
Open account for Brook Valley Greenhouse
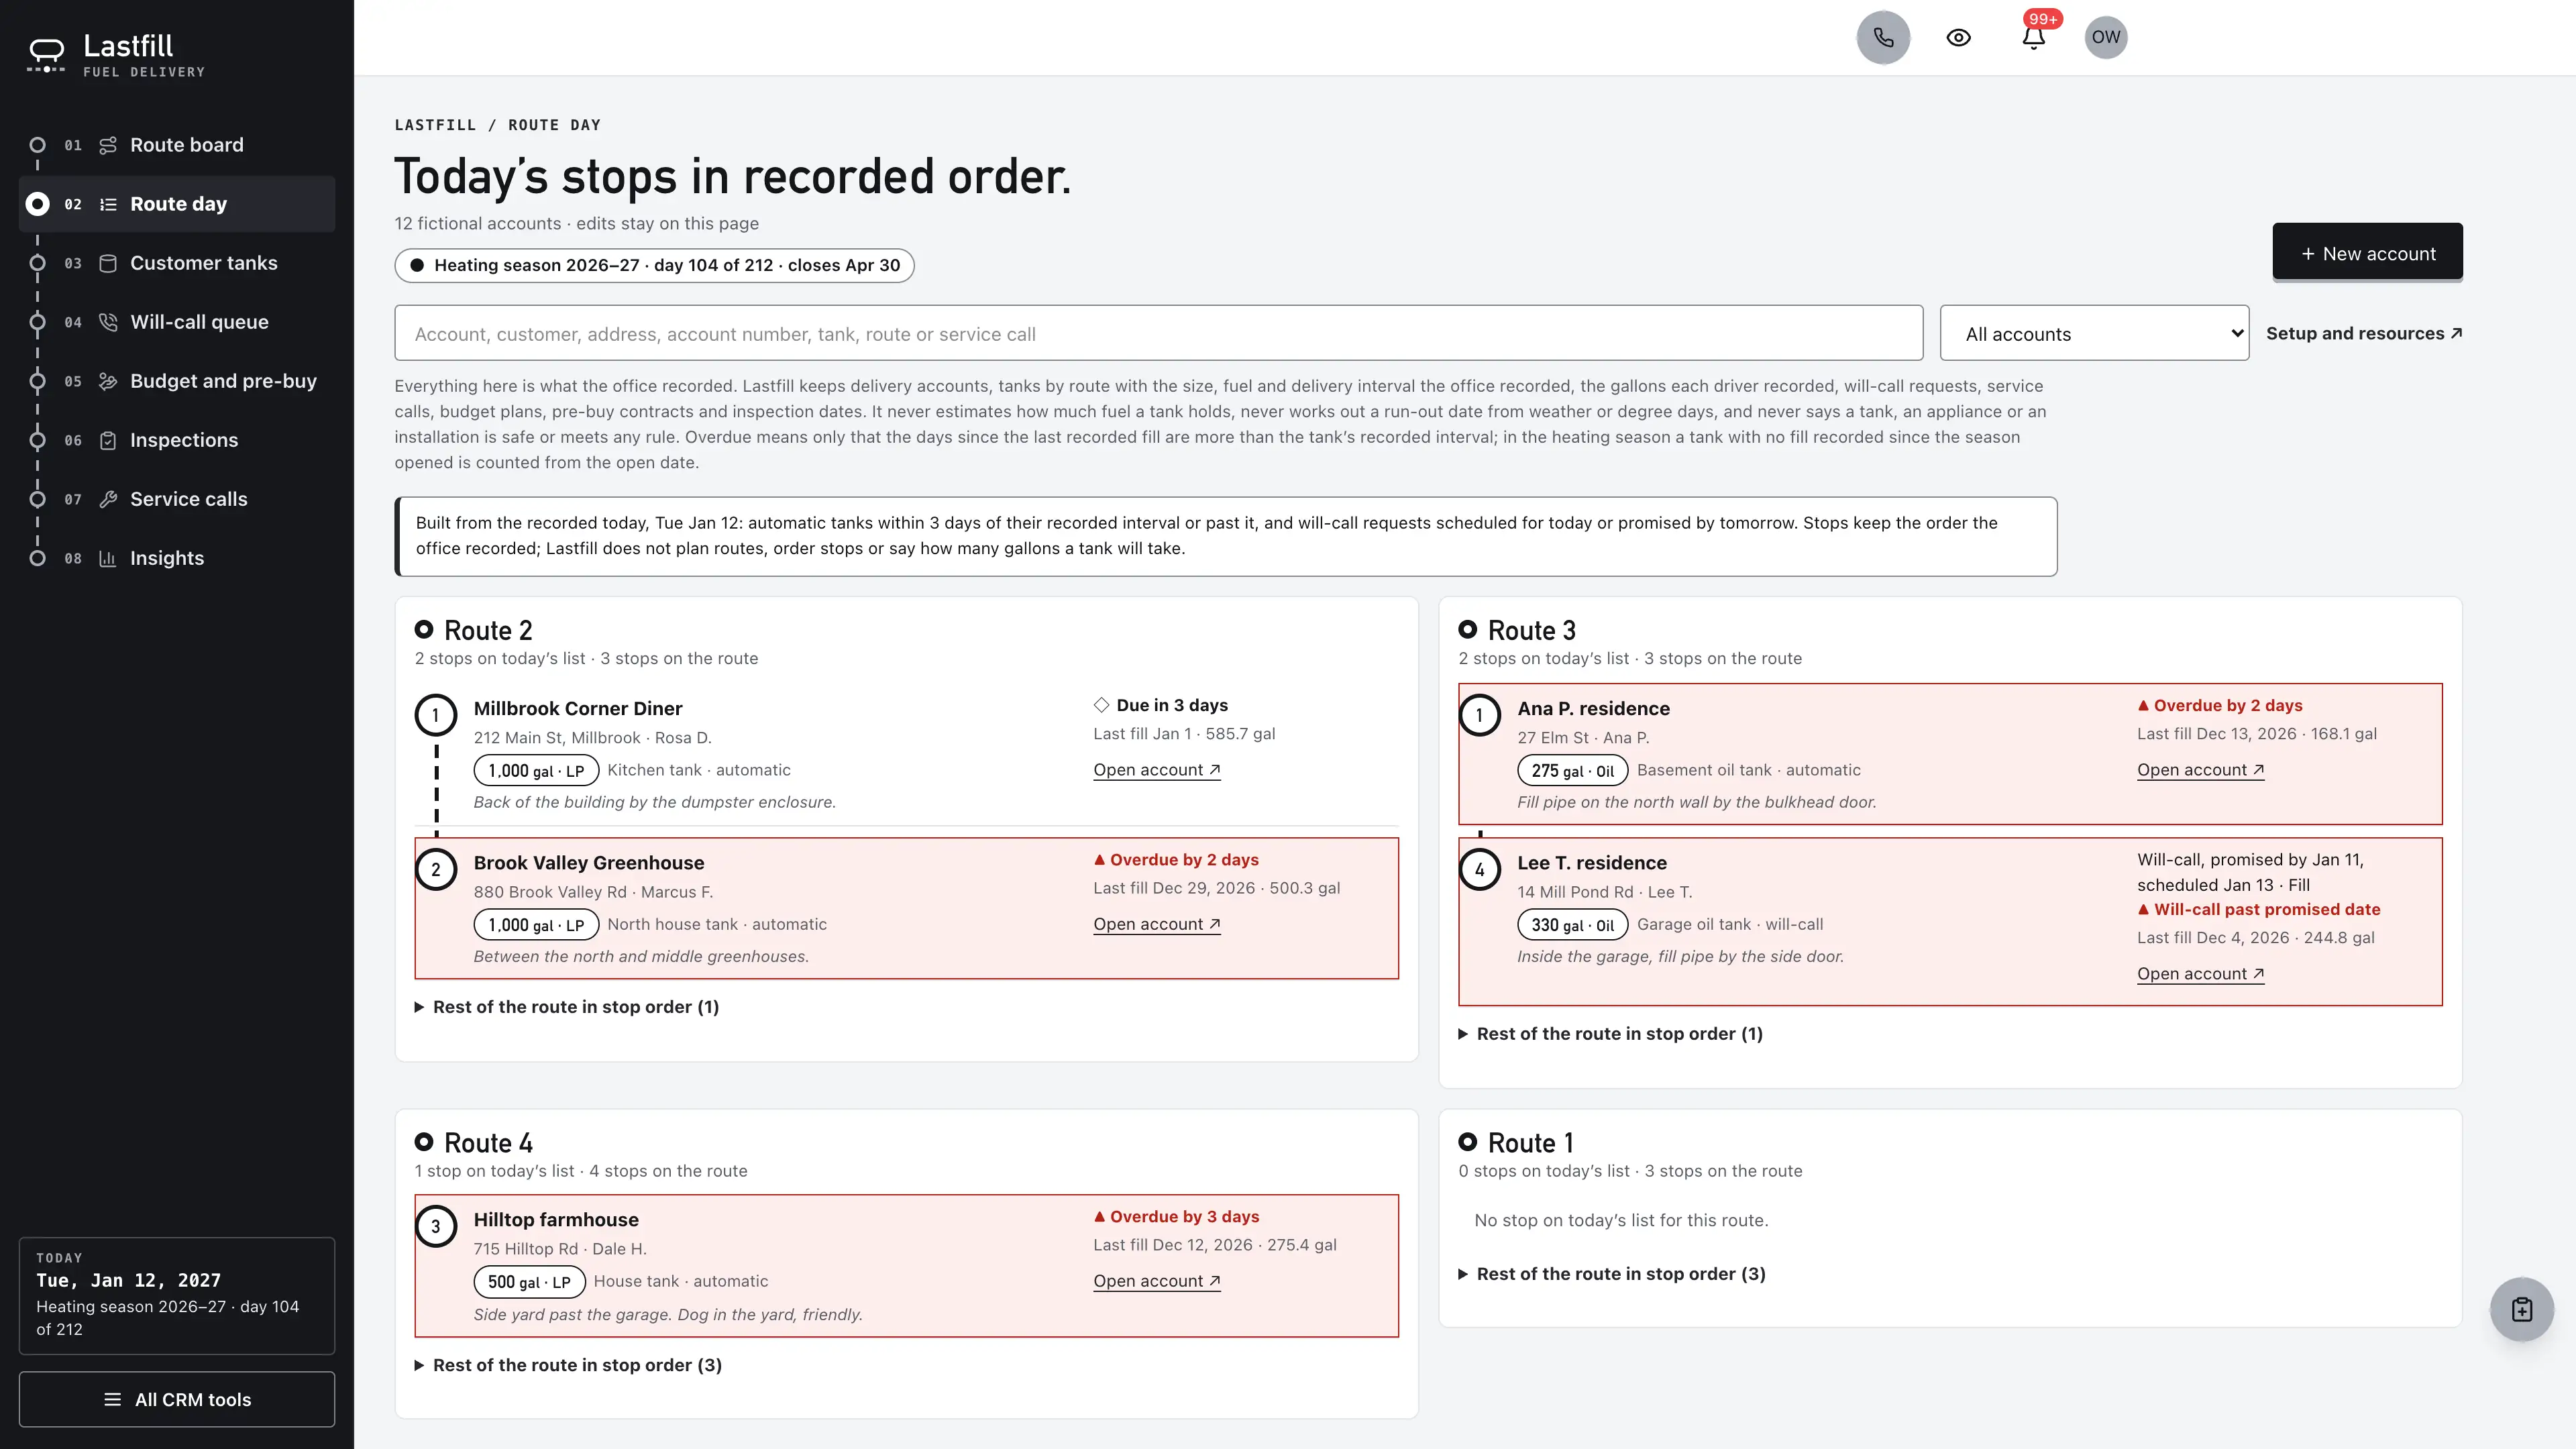click(x=1157, y=924)
